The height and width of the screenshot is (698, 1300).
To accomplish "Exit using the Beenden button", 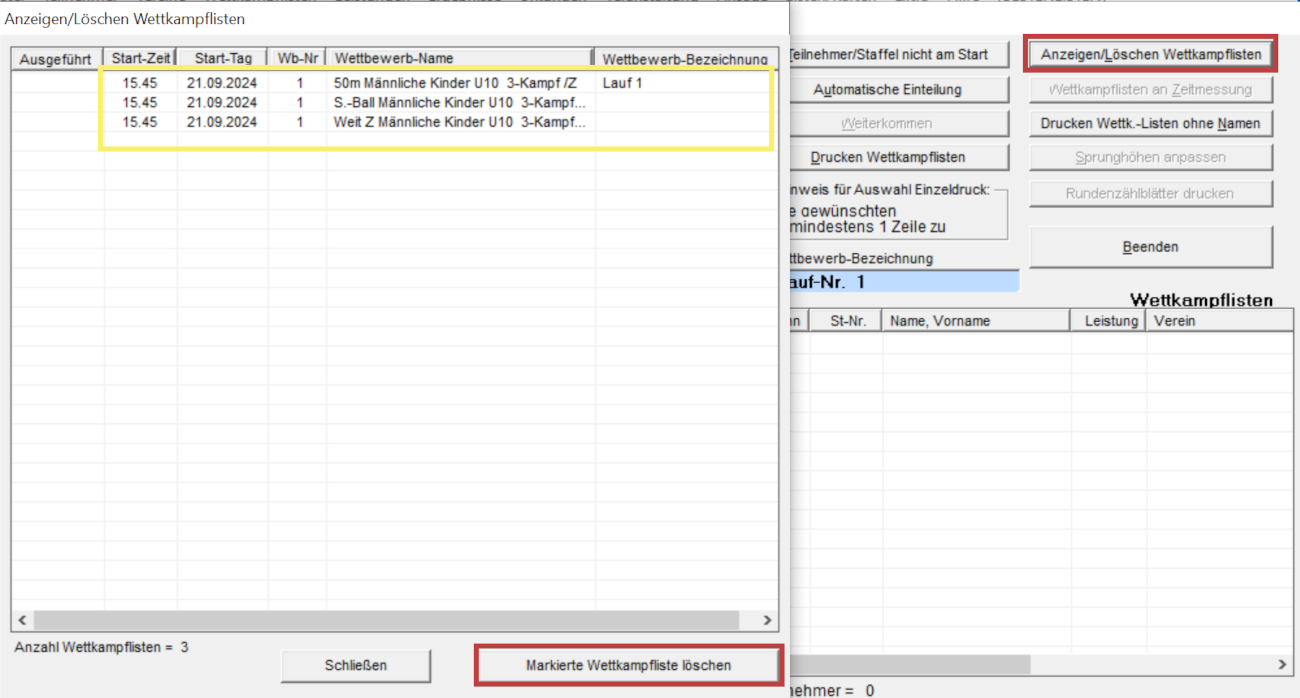I will click(x=1150, y=247).
